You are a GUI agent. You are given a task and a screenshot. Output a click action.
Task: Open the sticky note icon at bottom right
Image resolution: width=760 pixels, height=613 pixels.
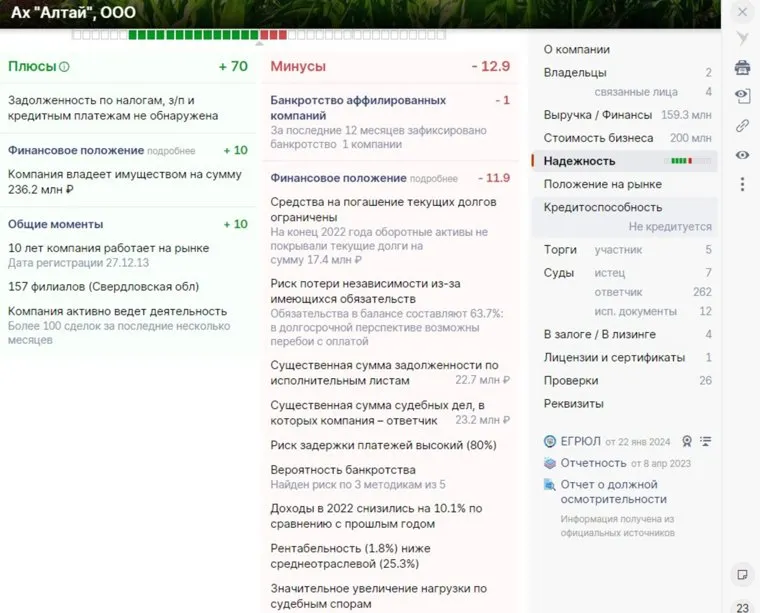point(742,574)
